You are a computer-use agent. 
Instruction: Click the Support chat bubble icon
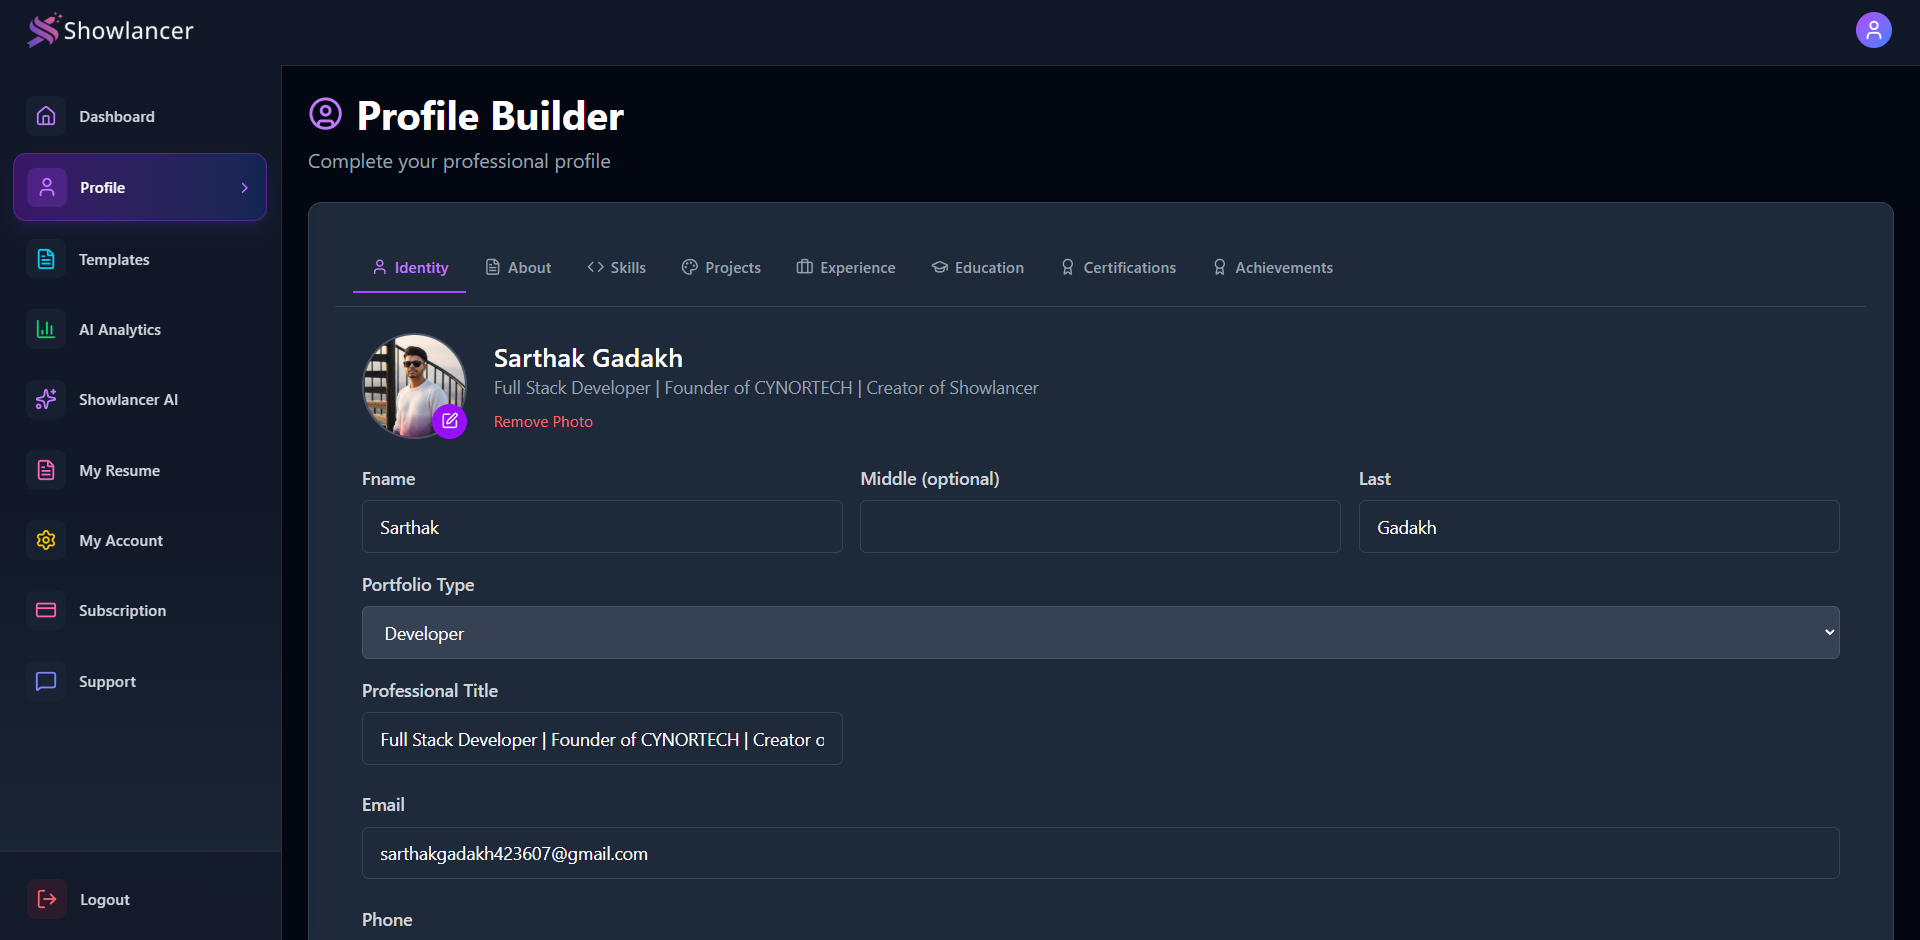pyautogui.click(x=46, y=681)
